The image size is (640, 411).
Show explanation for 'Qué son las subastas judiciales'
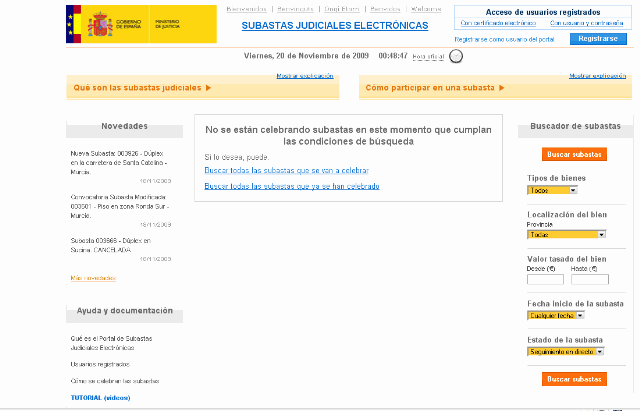click(305, 76)
